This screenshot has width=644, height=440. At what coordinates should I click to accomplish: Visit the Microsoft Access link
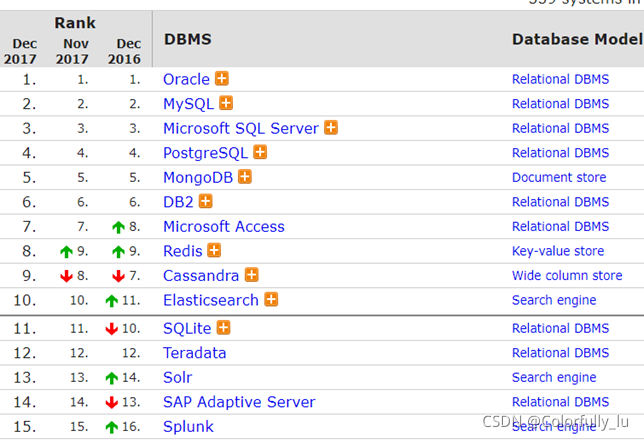point(224,227)
